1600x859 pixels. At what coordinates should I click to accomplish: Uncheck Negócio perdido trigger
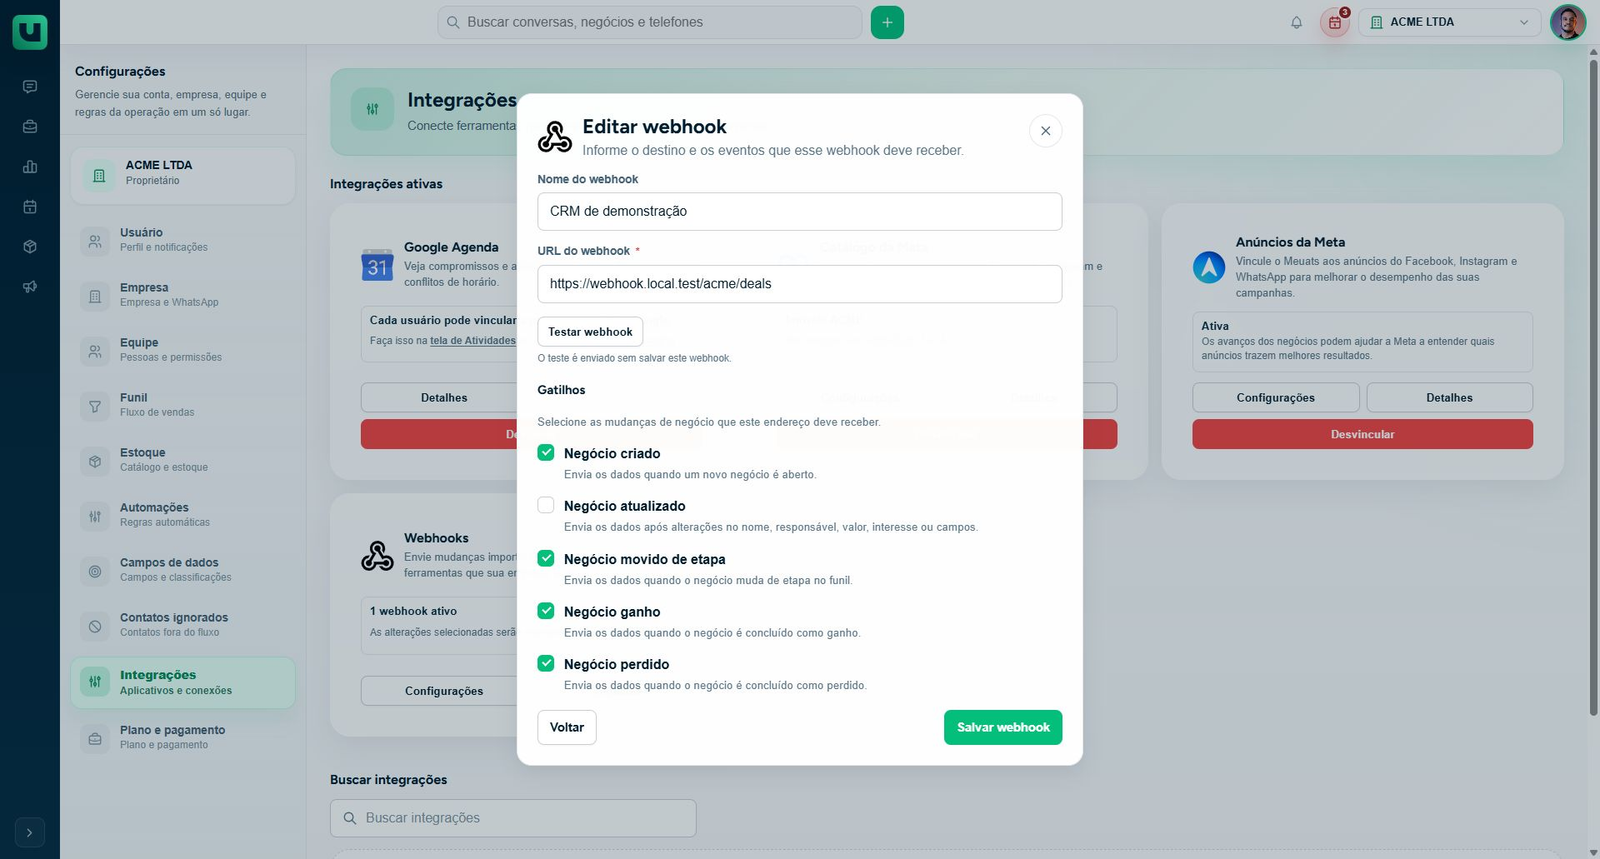click(546, 663)
